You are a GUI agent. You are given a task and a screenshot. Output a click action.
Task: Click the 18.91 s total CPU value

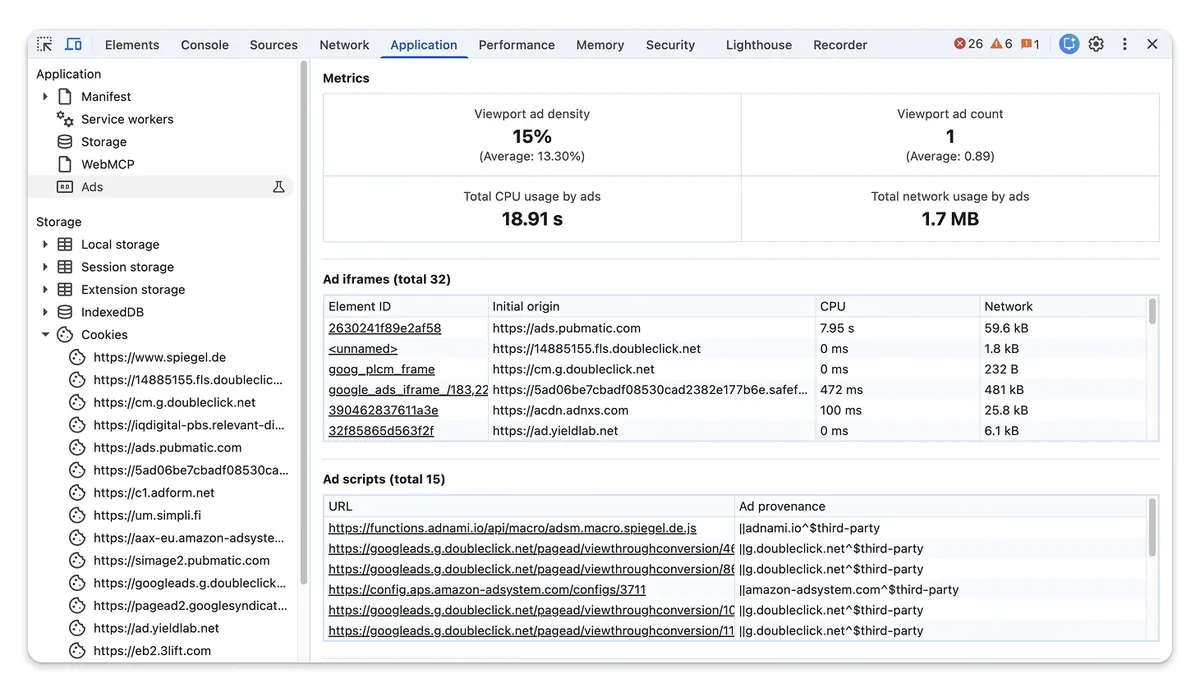click(x=532, y=219)
